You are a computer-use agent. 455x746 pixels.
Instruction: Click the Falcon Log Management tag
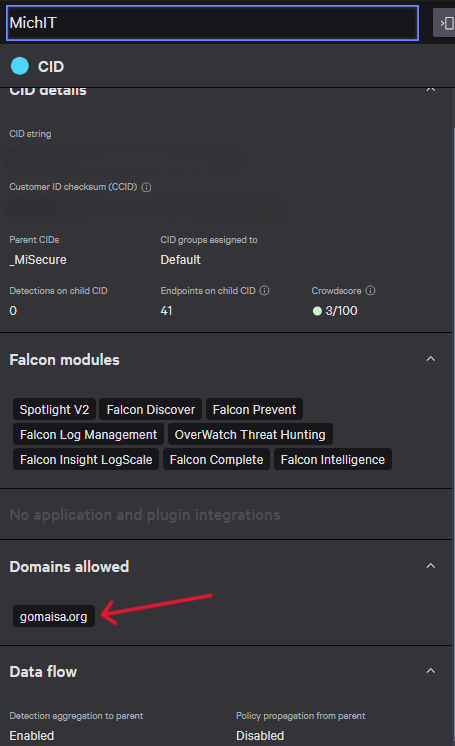coord(88,434)
